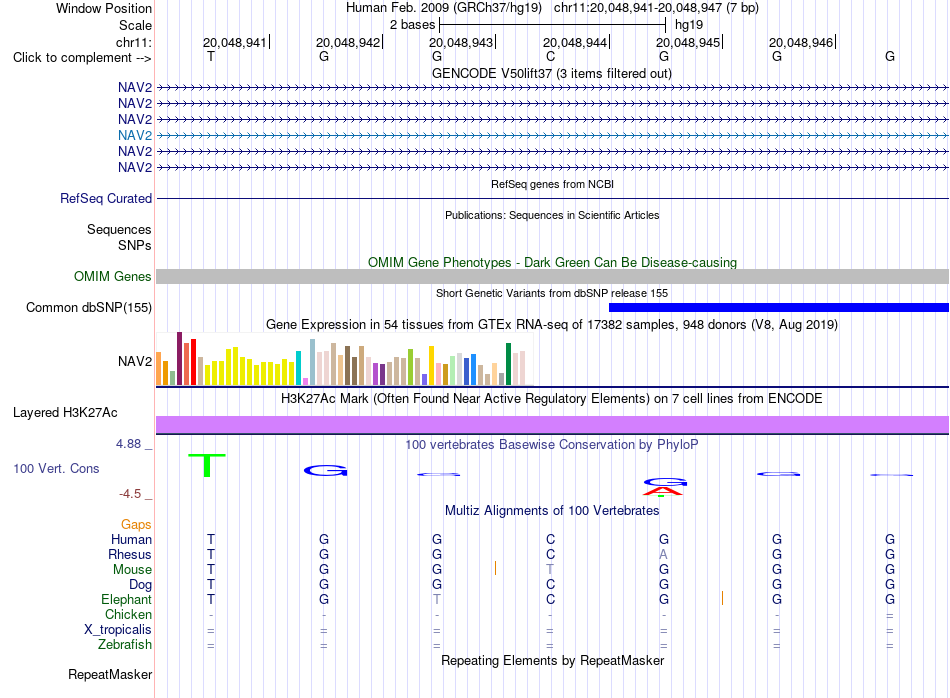Click the Common dbSNP(155) track label
Screen dimensions: 950x698
click(89, 307)
